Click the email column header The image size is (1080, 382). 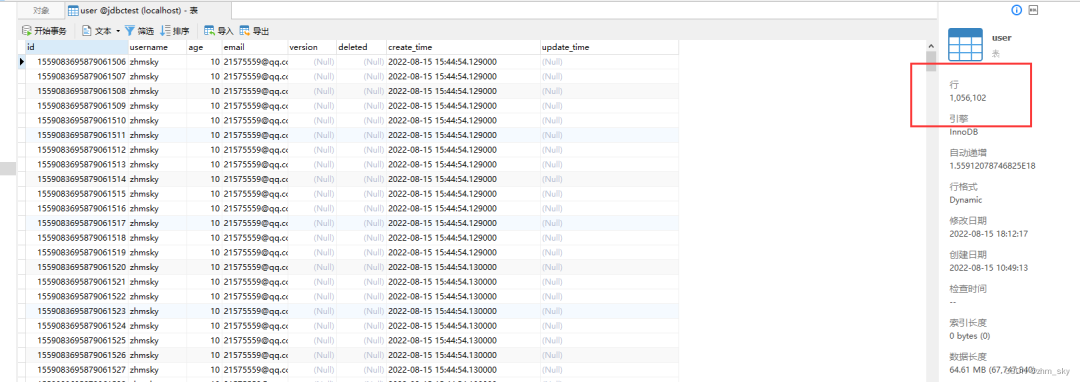point(254,47)
